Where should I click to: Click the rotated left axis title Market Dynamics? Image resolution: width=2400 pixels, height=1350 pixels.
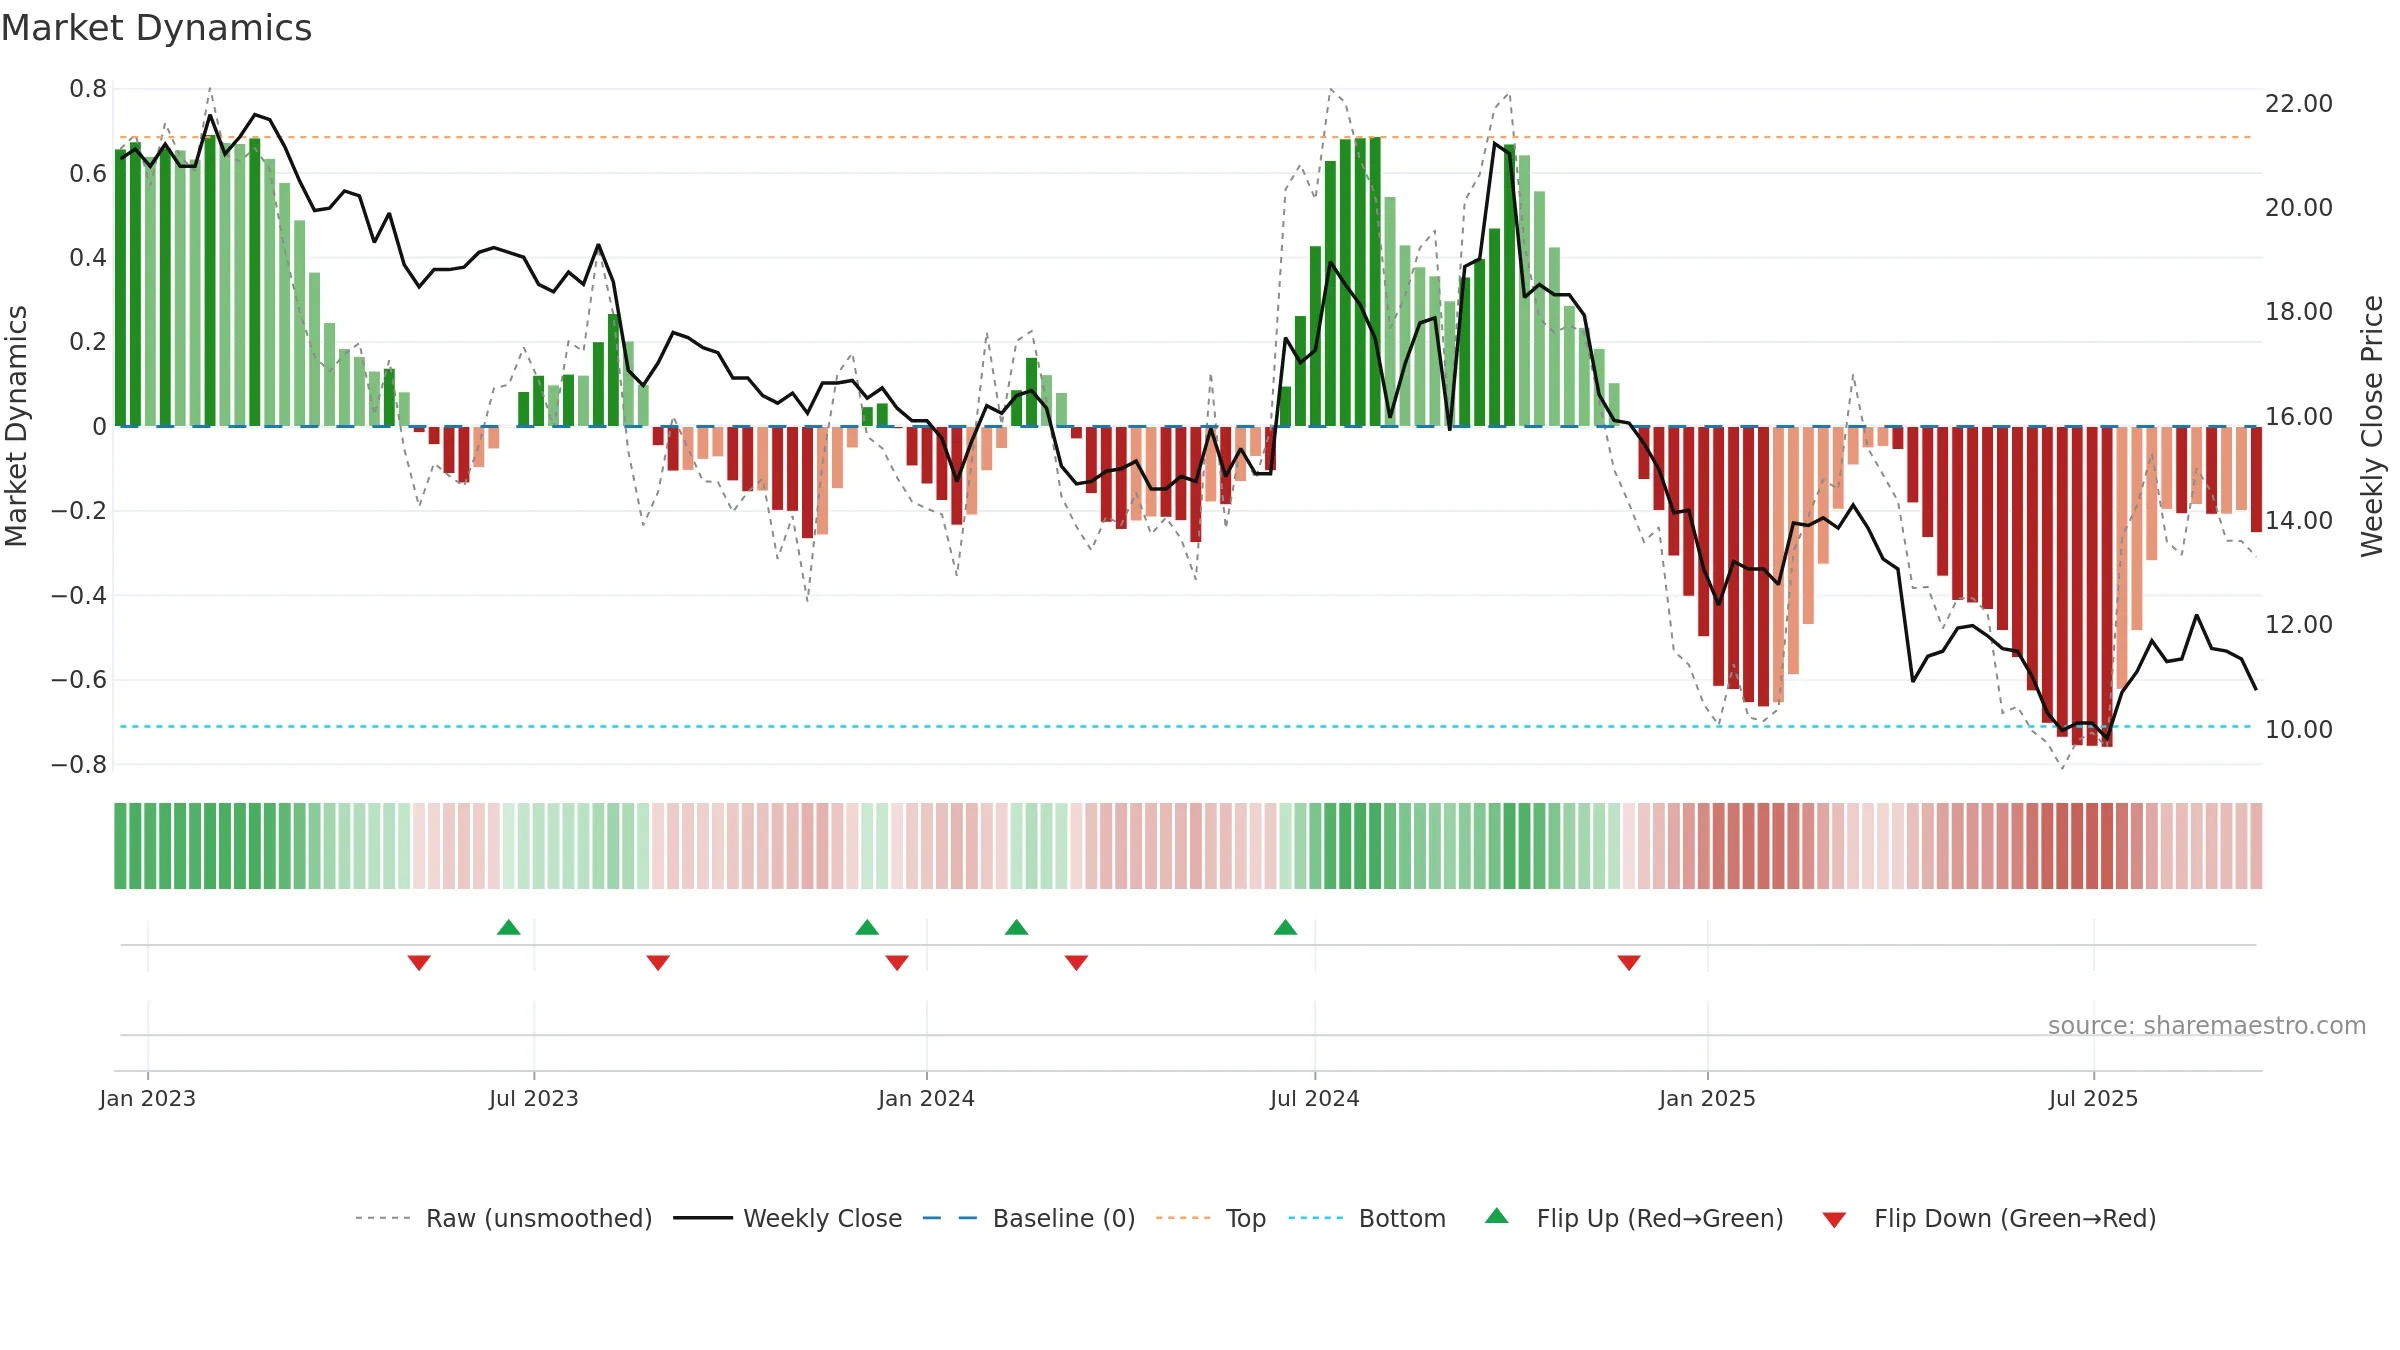pos(16,426)
